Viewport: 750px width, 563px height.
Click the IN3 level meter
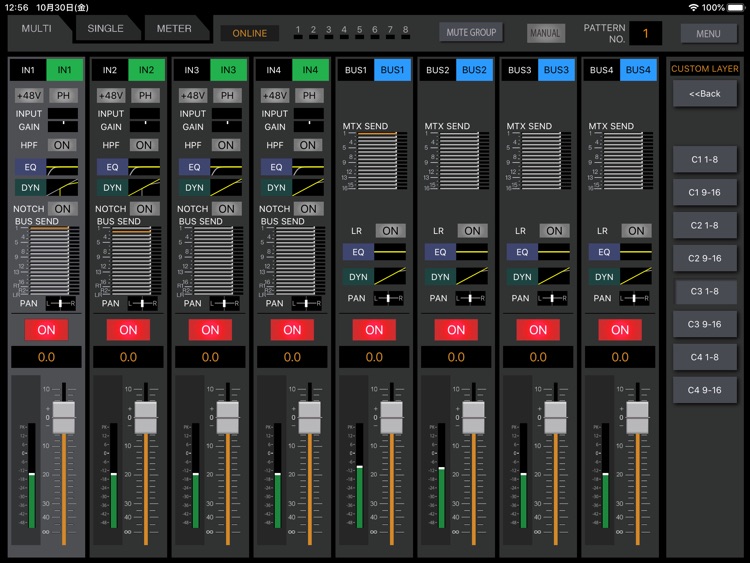[x=196, y=475]
